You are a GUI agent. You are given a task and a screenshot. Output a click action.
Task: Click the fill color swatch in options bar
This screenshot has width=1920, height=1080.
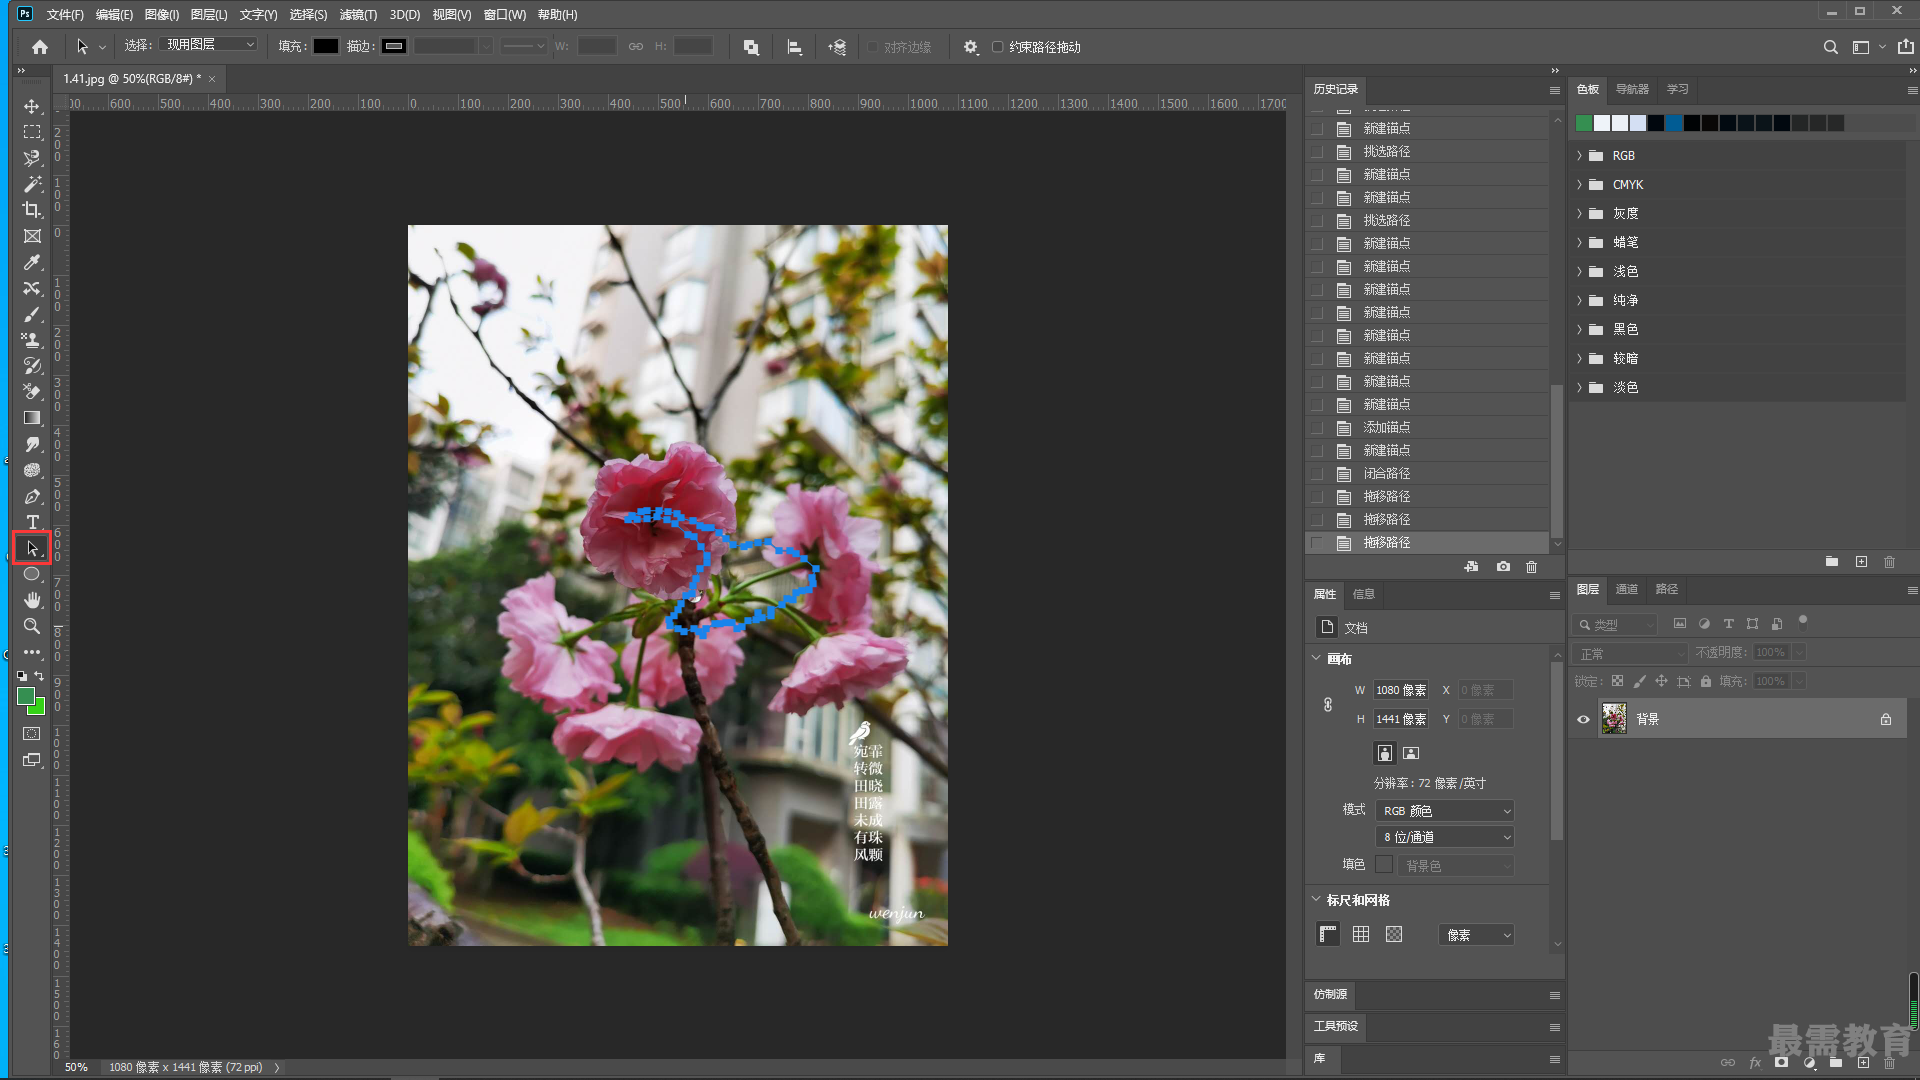(x=326, y=46)
